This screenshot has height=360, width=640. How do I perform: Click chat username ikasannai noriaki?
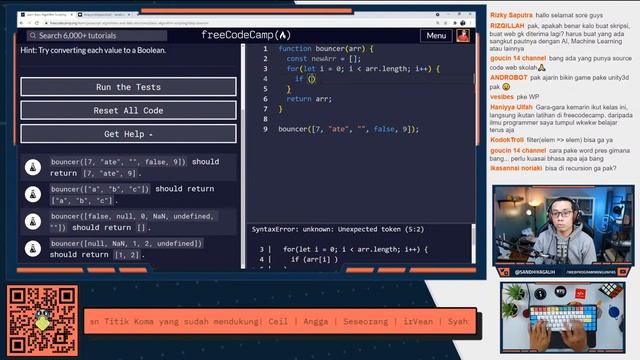click(516, 168)
